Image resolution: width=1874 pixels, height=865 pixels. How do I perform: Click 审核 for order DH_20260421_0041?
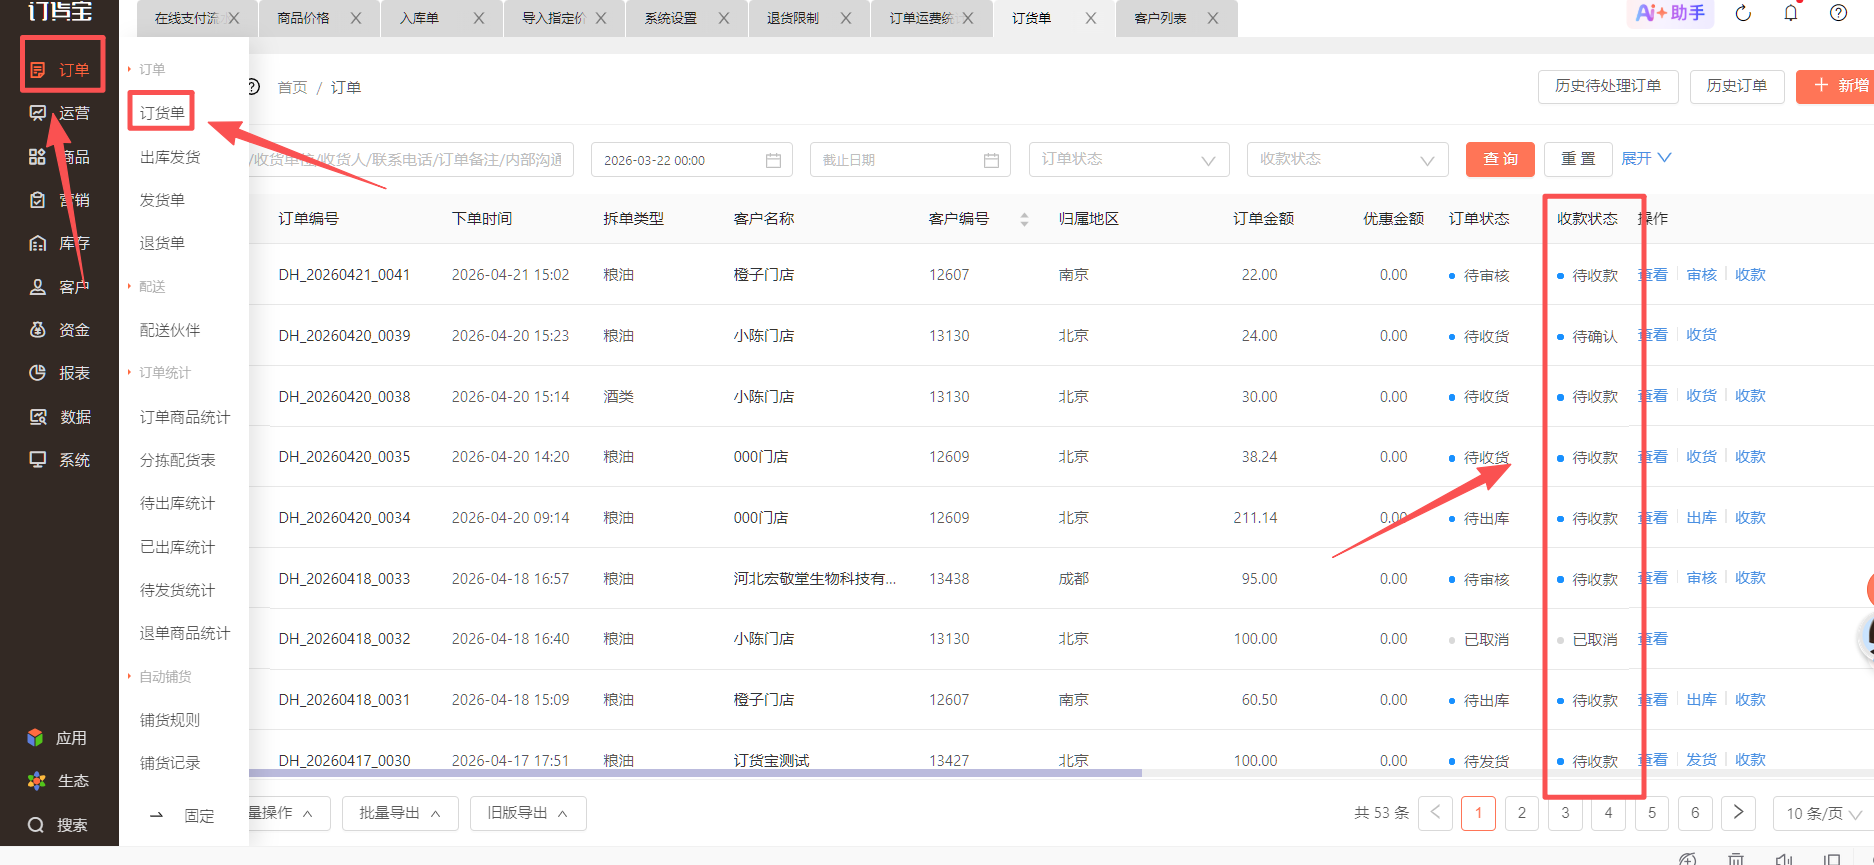(x=1701, y=275)
